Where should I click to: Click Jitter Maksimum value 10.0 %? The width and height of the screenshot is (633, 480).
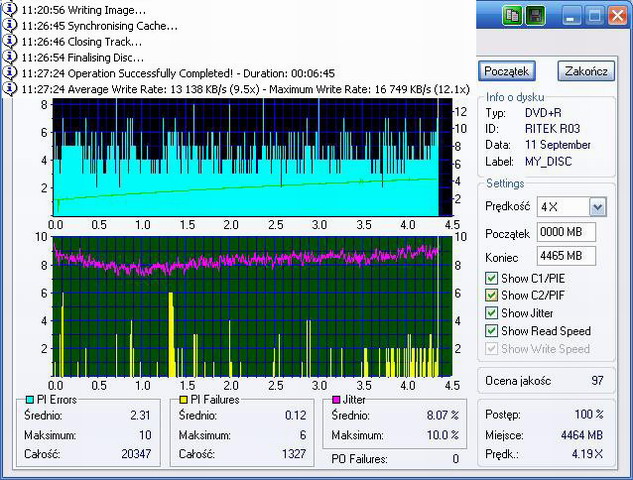442,435
